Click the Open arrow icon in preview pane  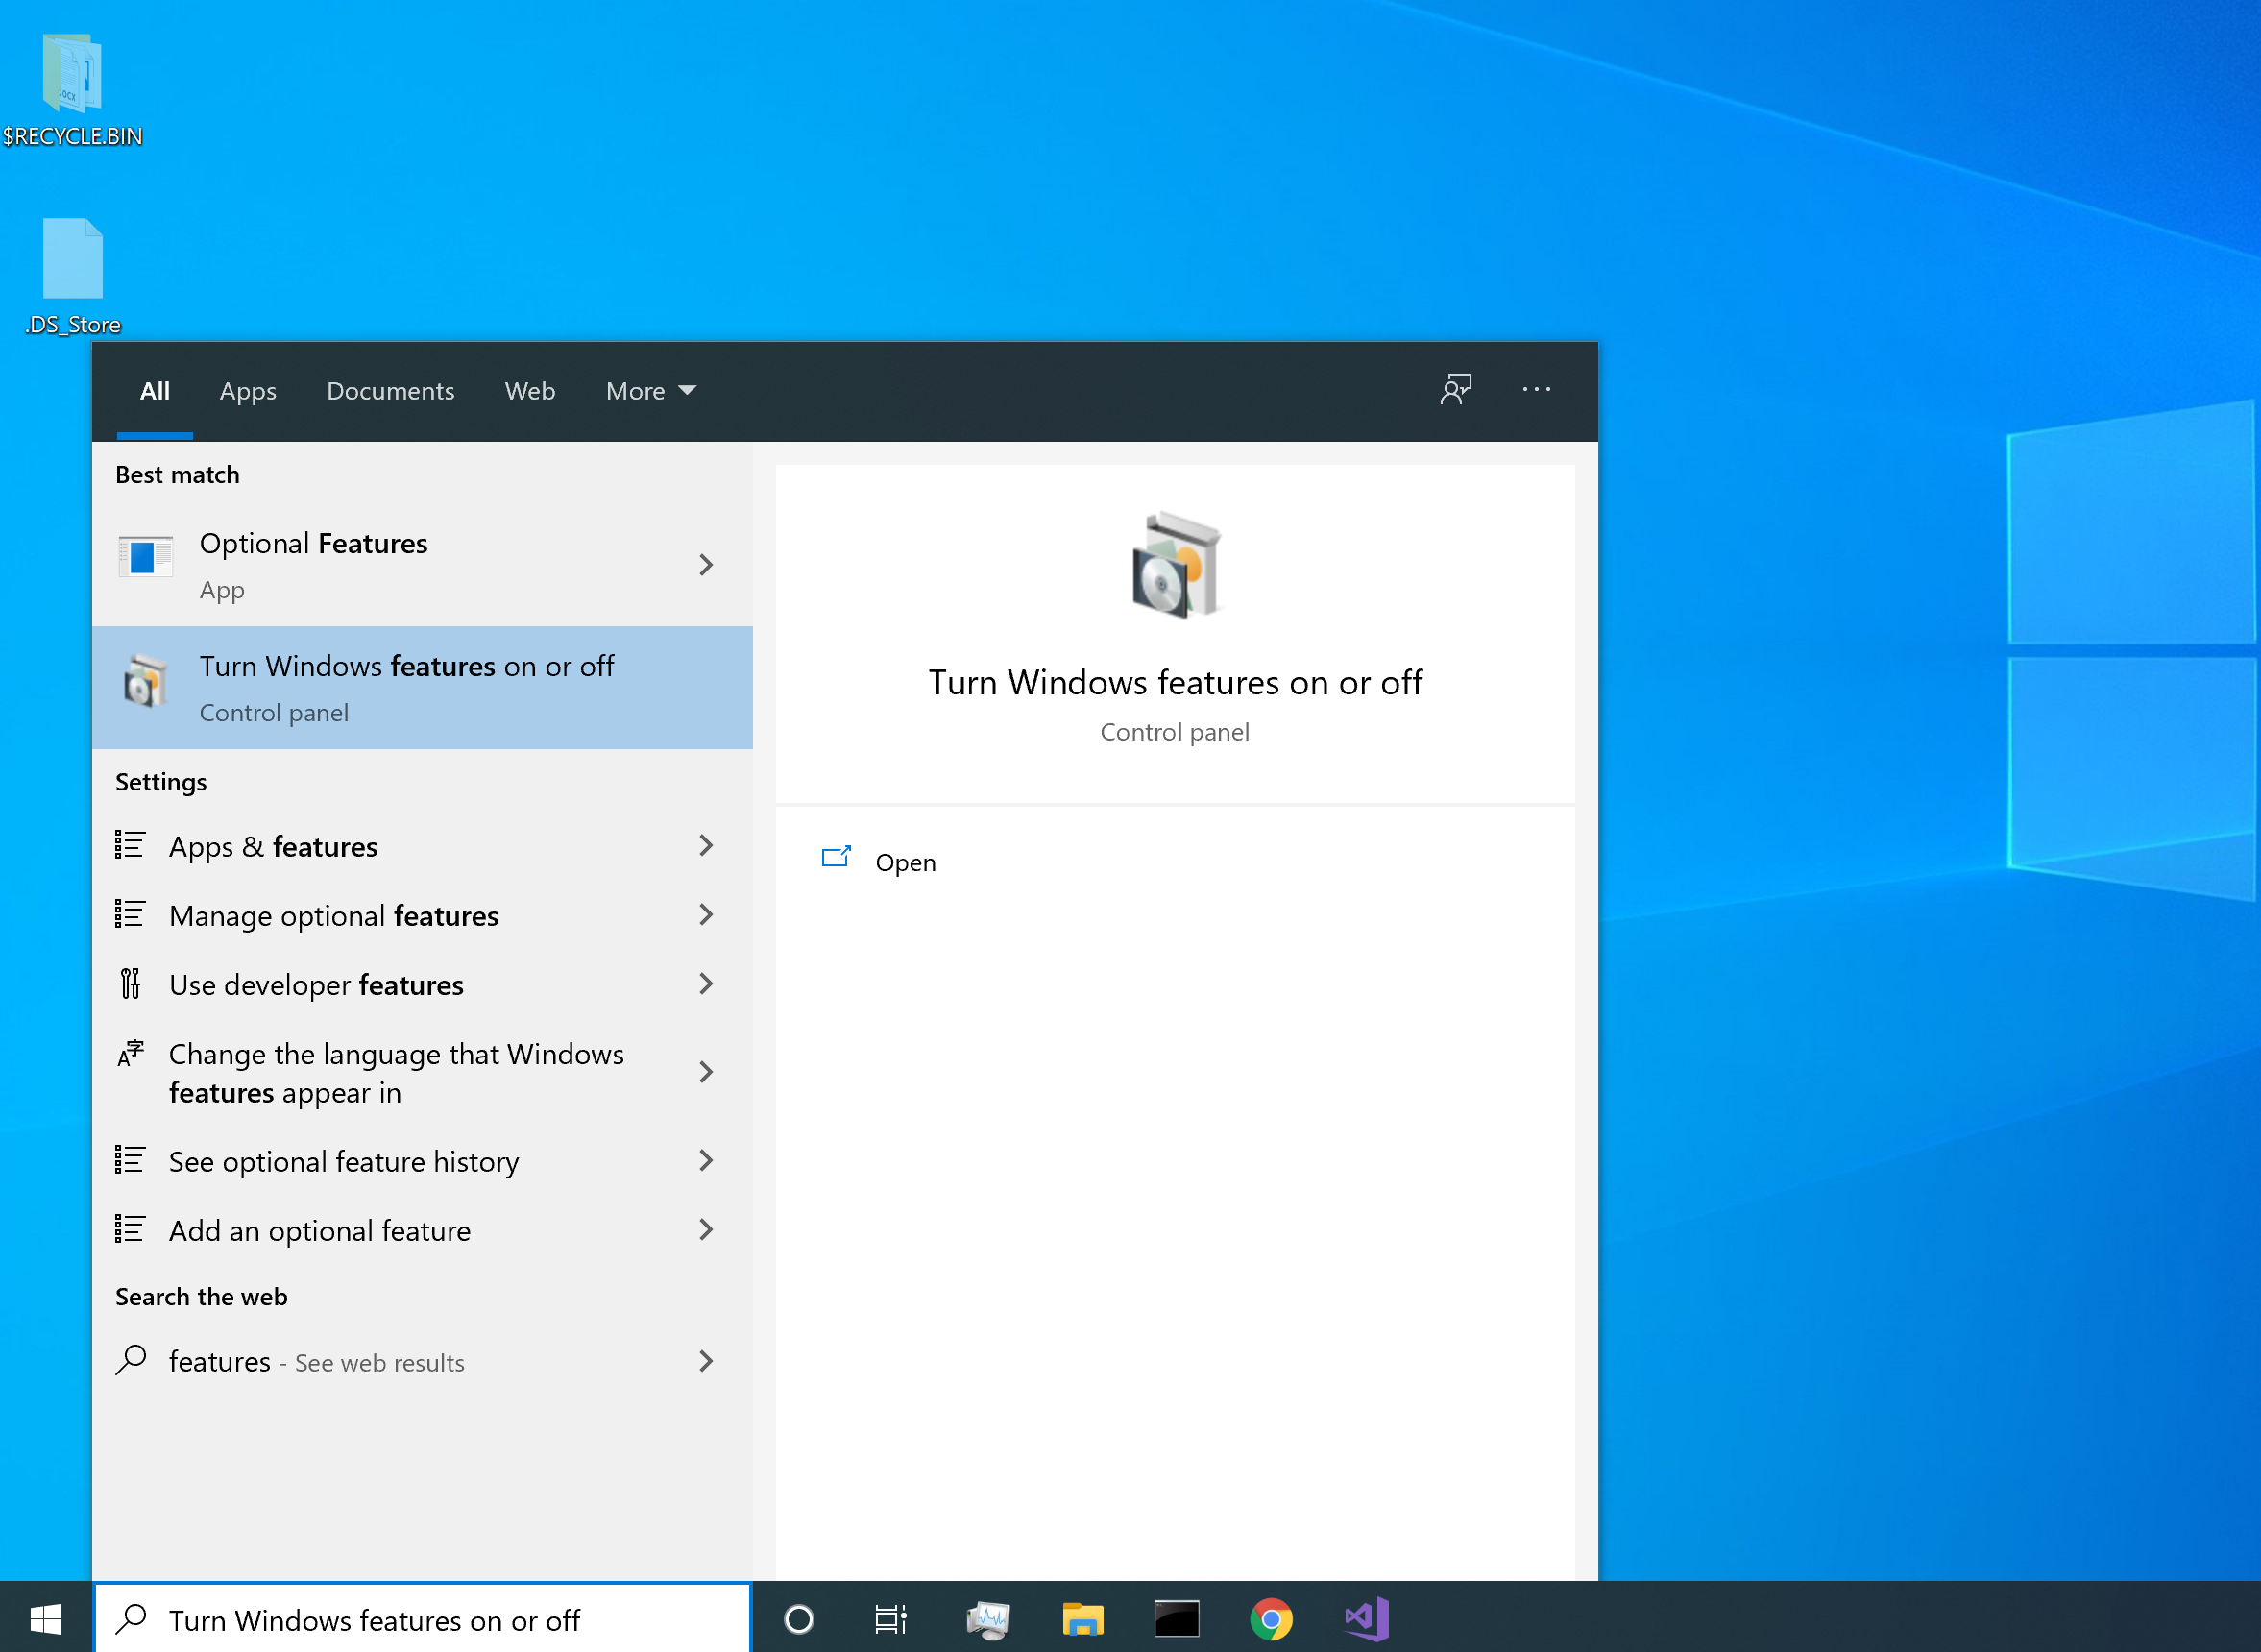click(x=836, y=857)
